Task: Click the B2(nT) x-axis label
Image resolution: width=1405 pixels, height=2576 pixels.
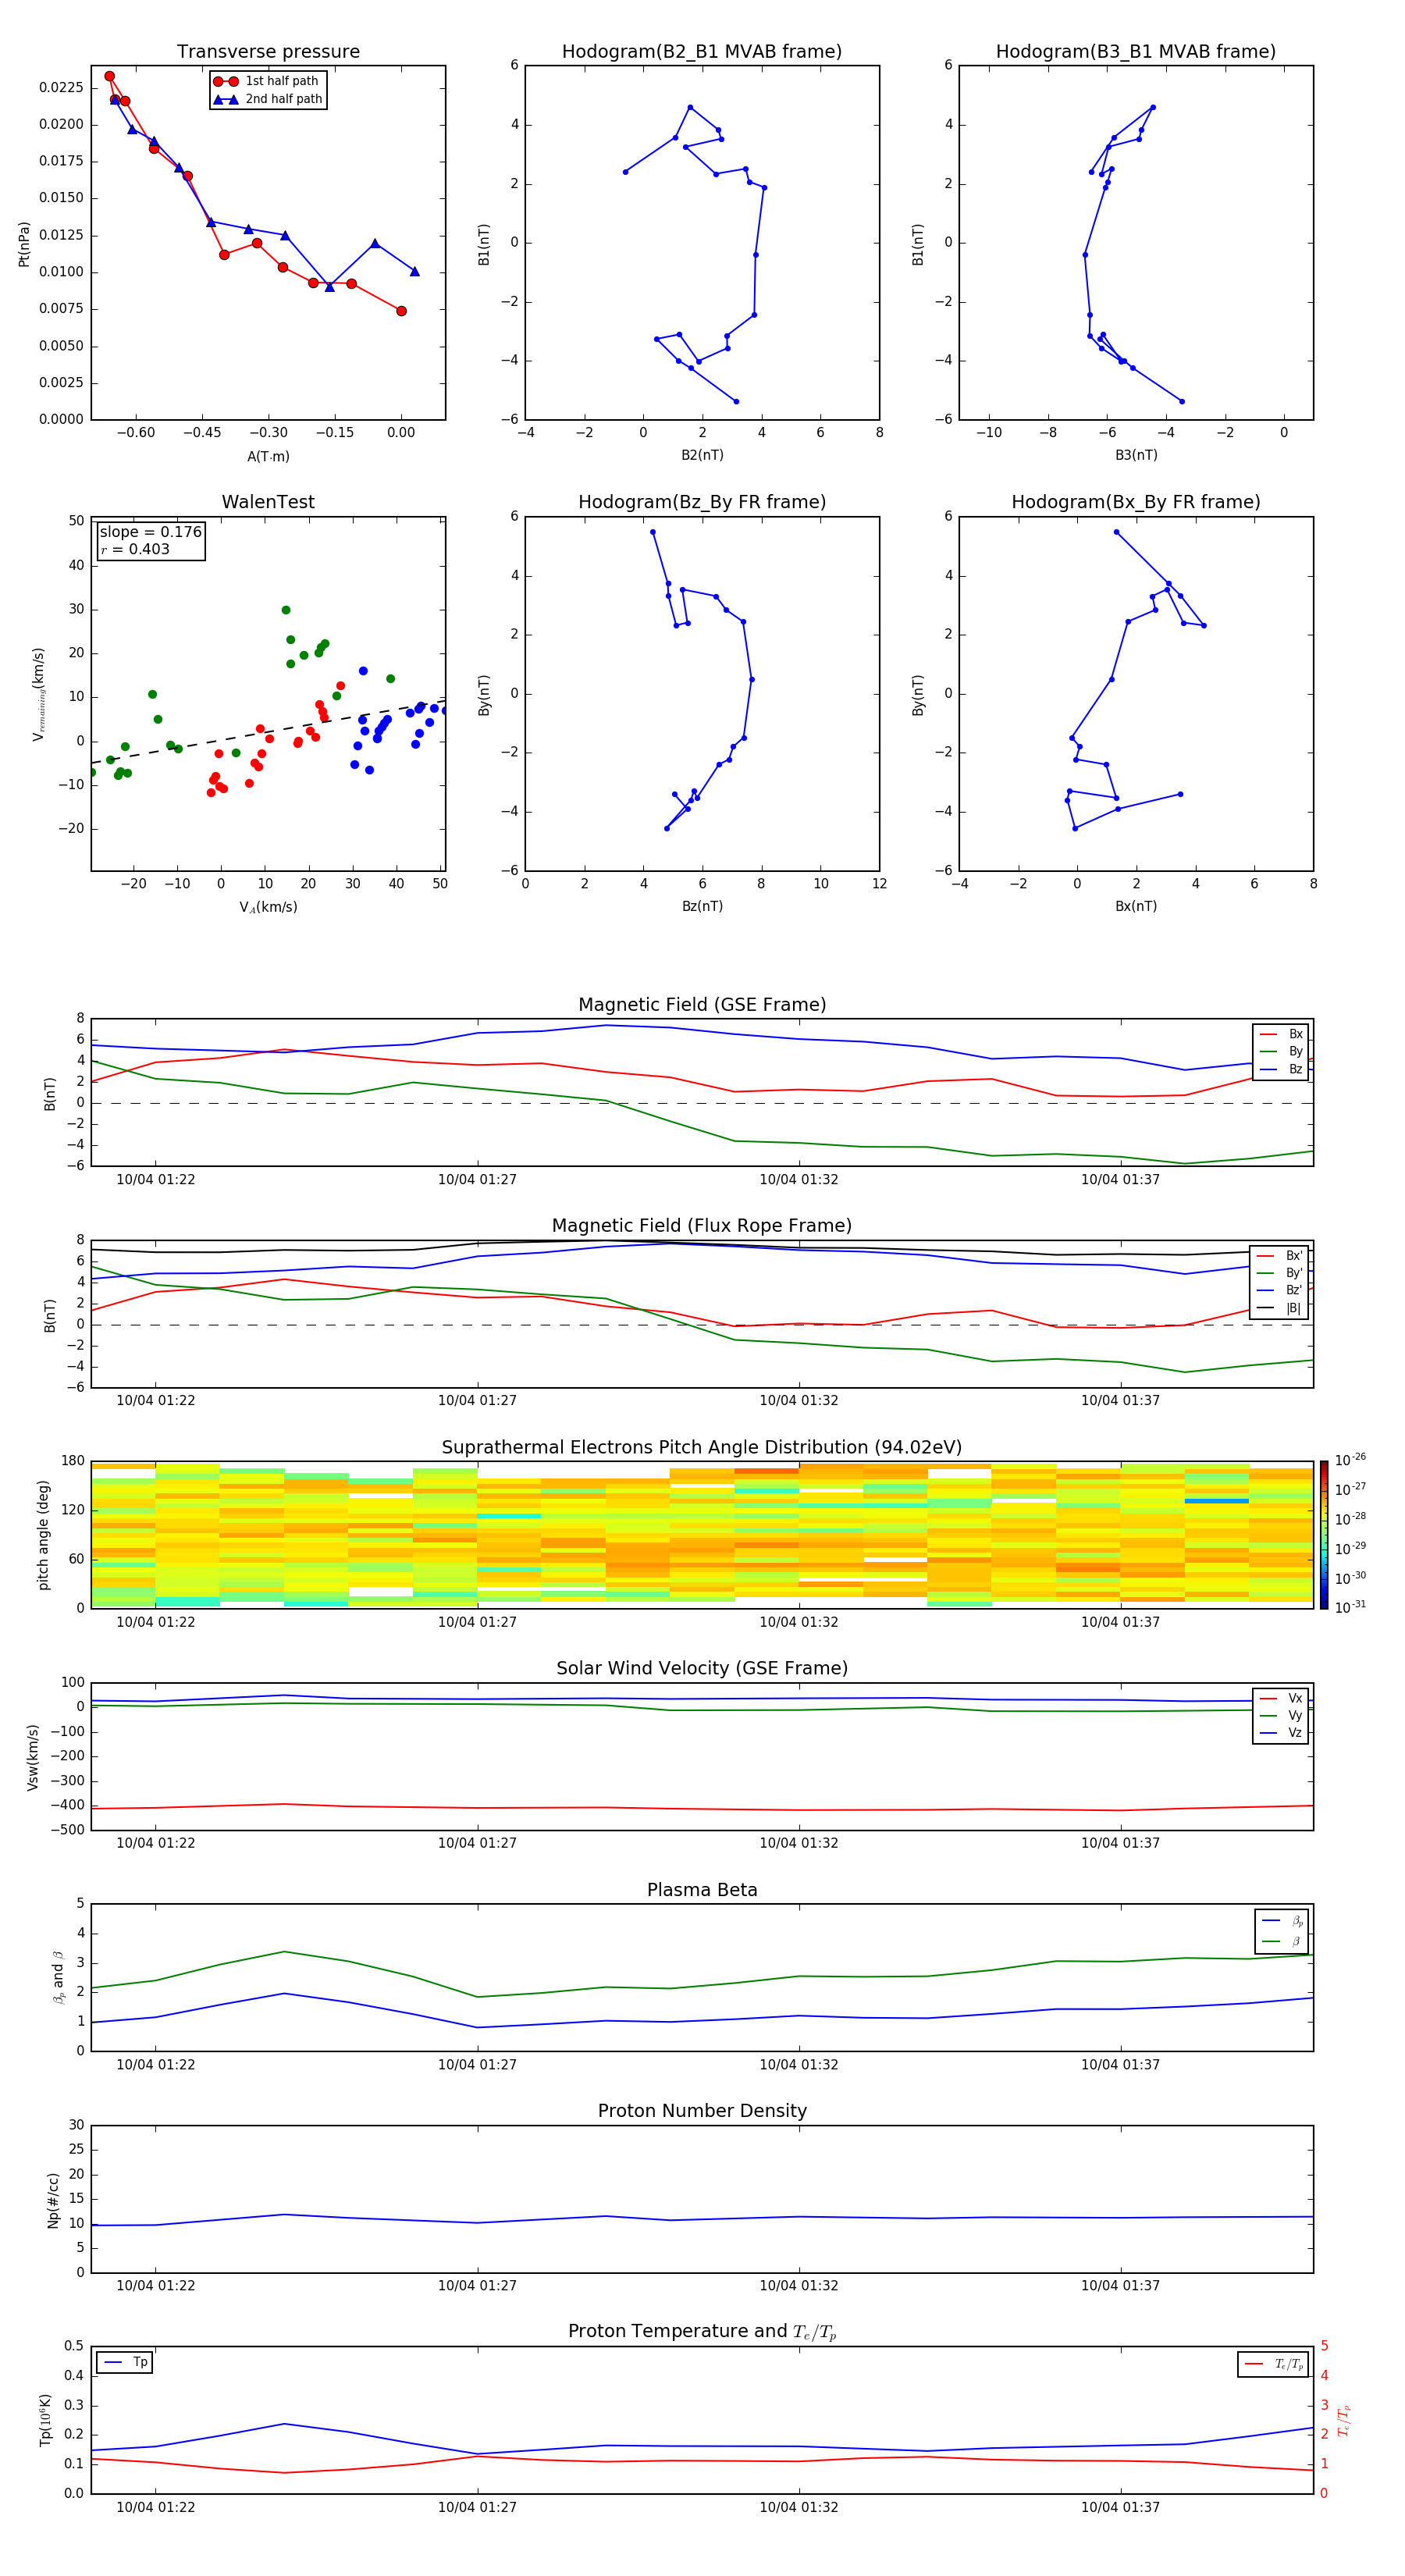Action: 702,455
